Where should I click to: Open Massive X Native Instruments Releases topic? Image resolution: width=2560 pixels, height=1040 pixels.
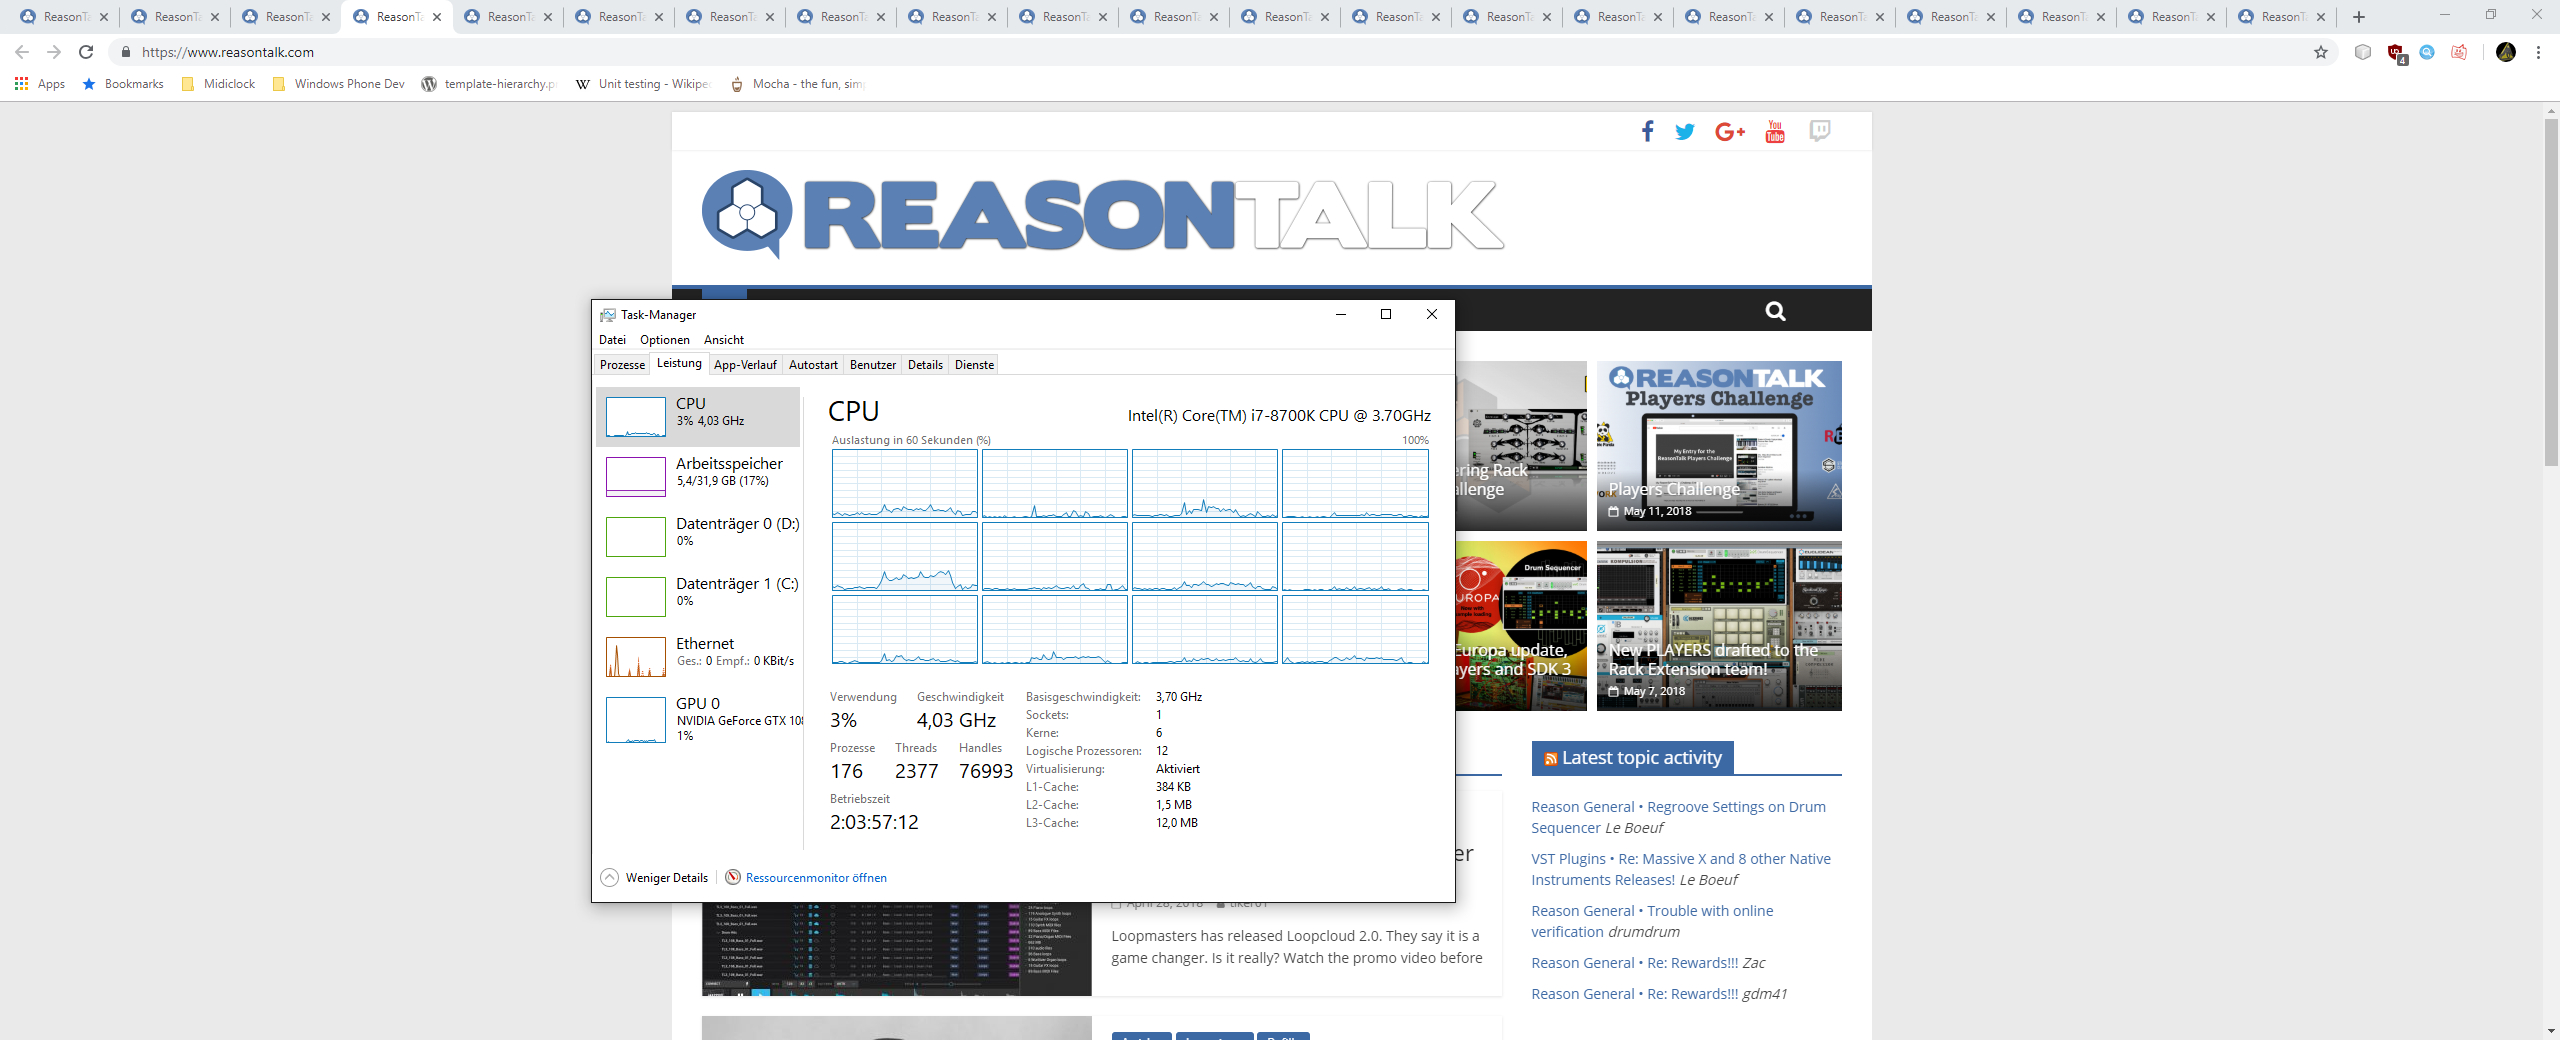pyautogui.click(x=1681, y=869)
